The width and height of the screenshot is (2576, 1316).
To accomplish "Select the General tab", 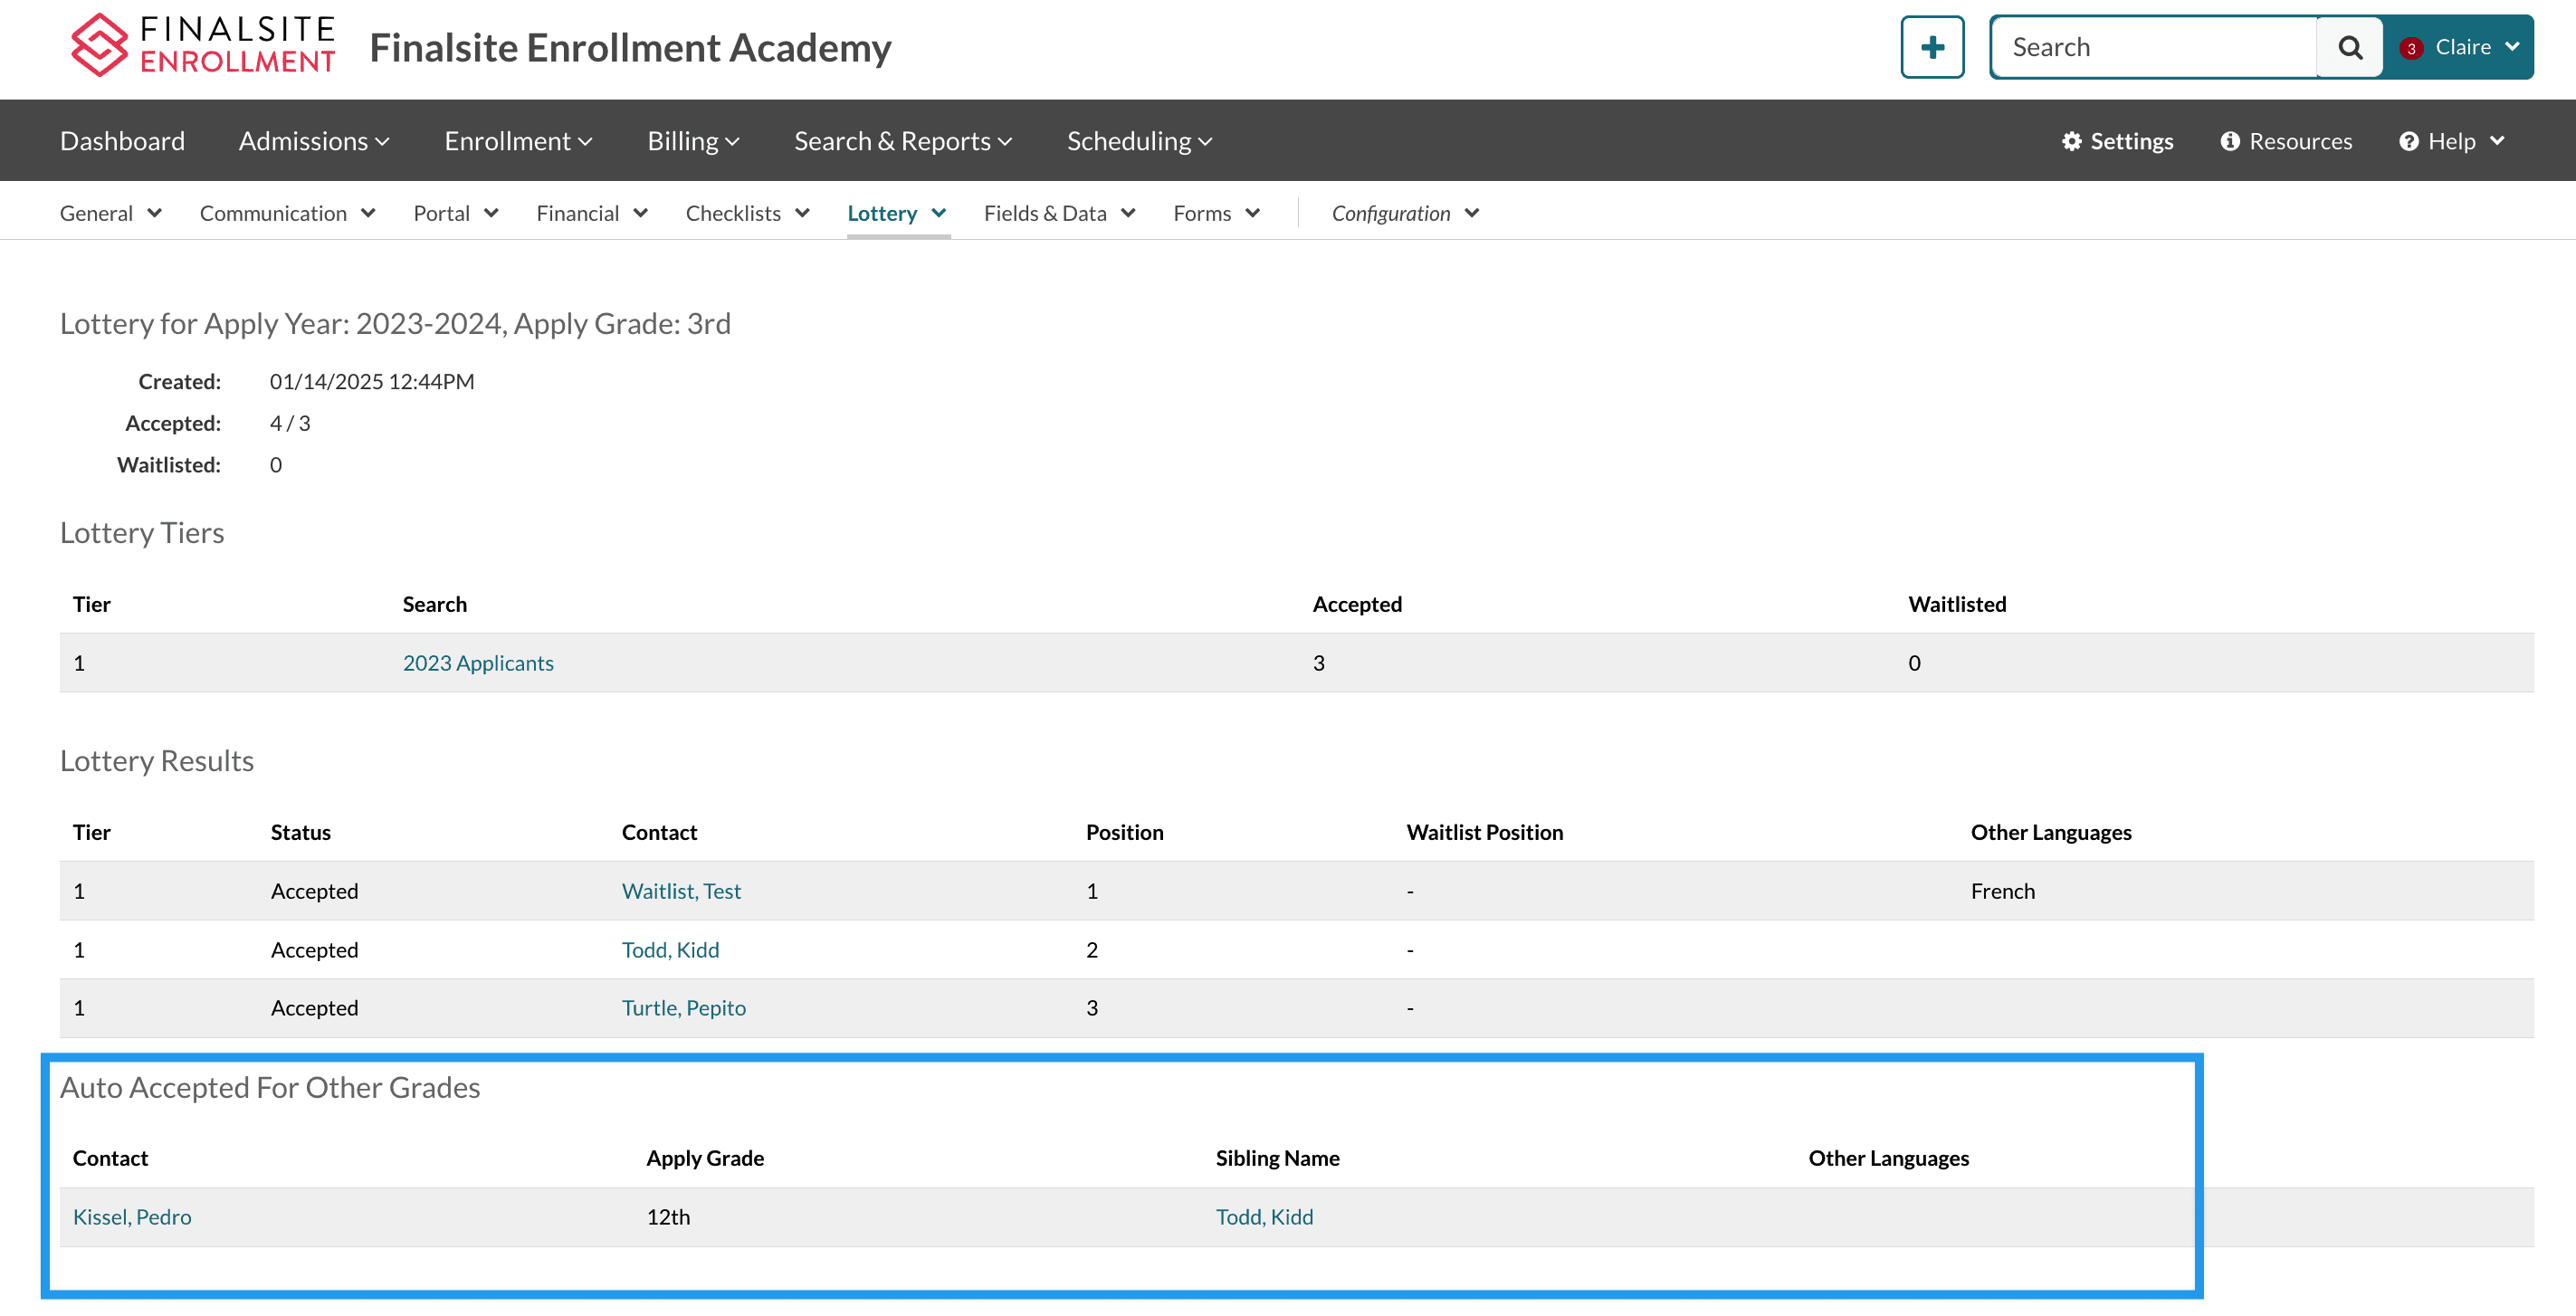I will [108, 212].
